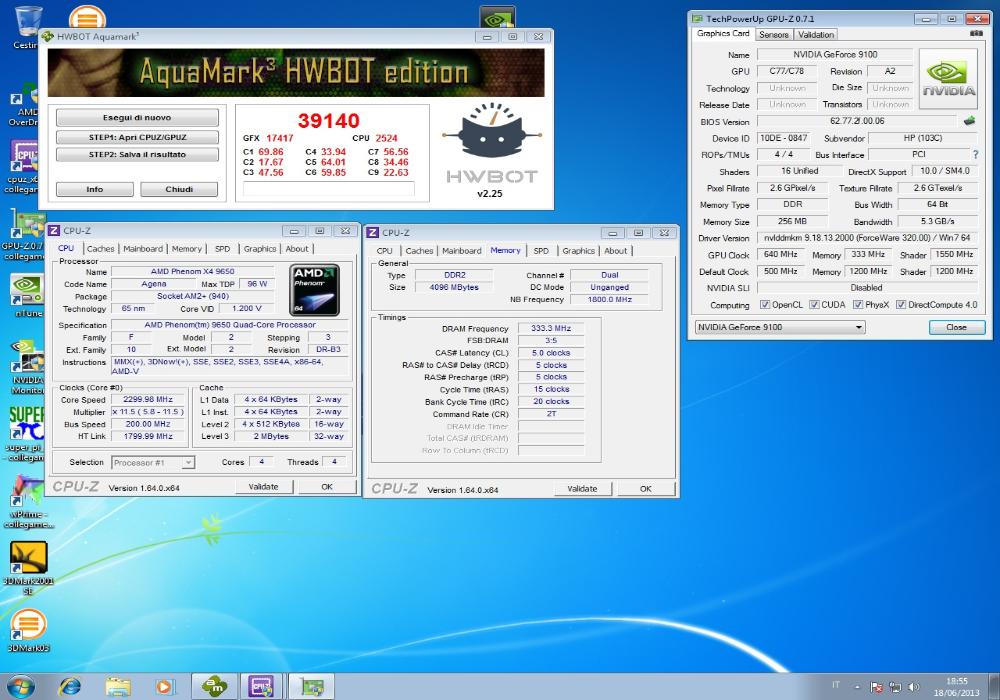Open the wPrime desktop shortcut
1000x700 pixels.
click(x=27, y=500)
